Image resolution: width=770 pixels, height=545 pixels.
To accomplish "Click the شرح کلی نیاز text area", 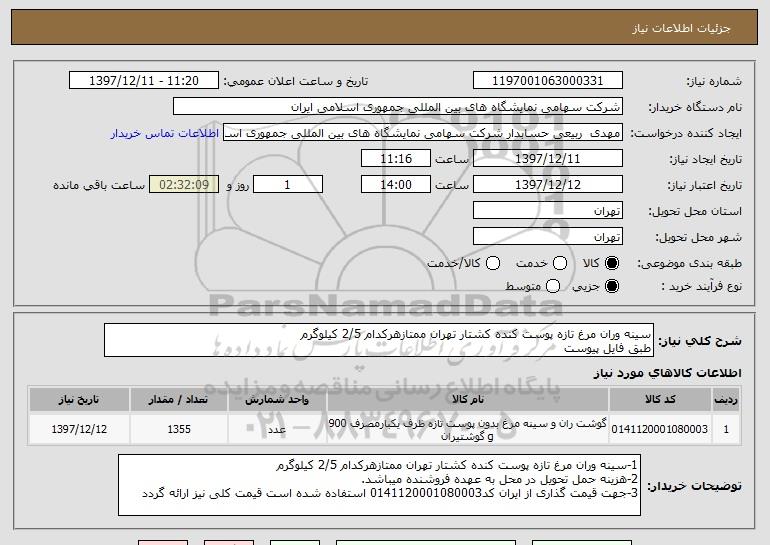I will click(x=379, y=340).
